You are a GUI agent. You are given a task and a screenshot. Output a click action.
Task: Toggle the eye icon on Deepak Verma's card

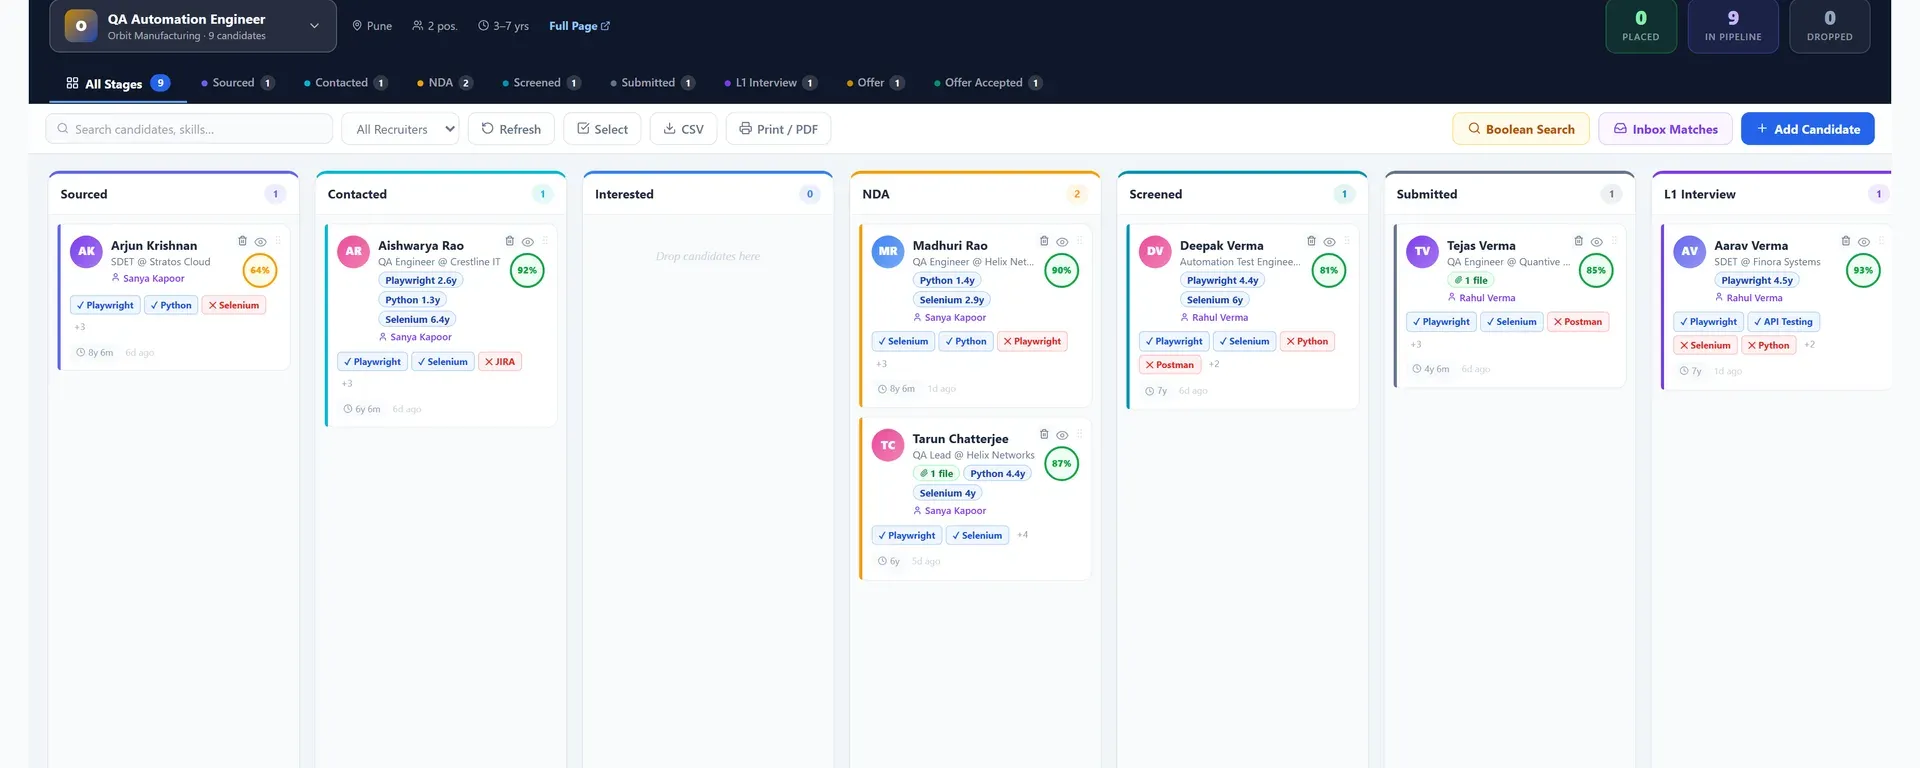coord(1329,242)
